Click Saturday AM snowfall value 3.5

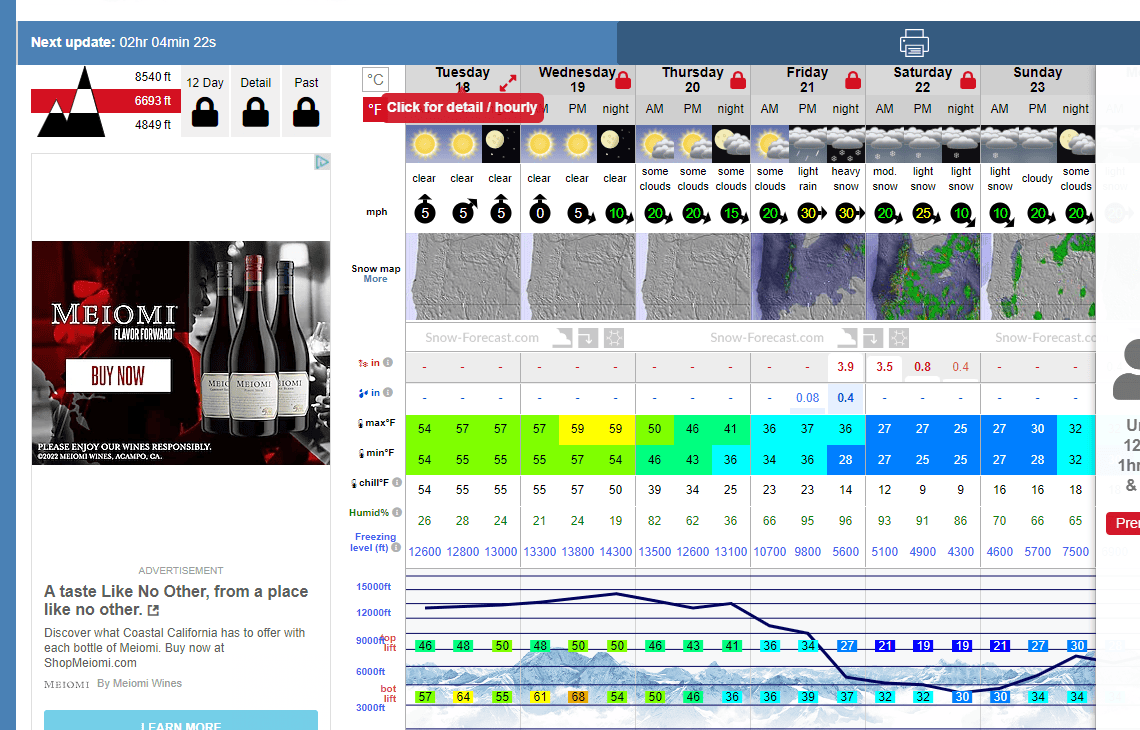[885, 367]
